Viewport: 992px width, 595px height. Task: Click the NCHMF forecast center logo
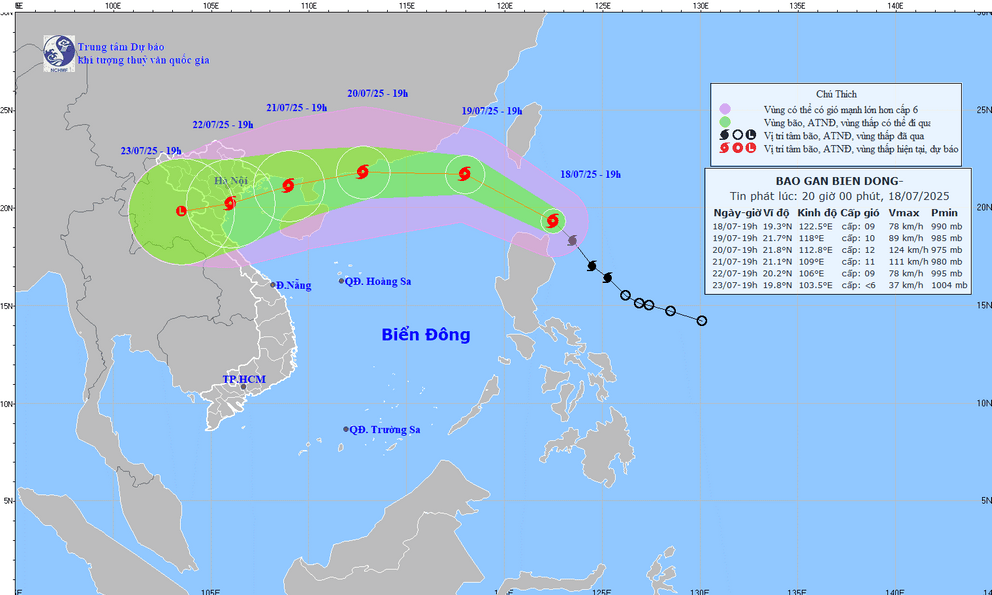pos(59,53)
